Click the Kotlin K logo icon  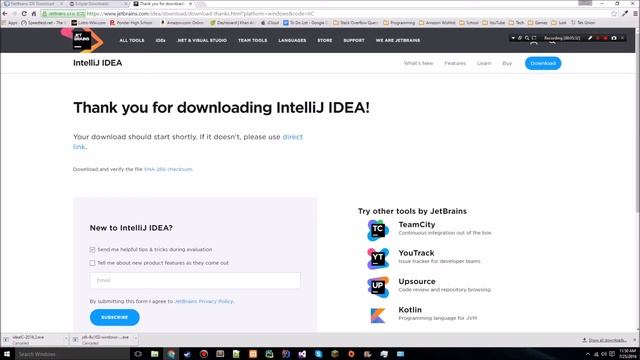pos(378,316)
